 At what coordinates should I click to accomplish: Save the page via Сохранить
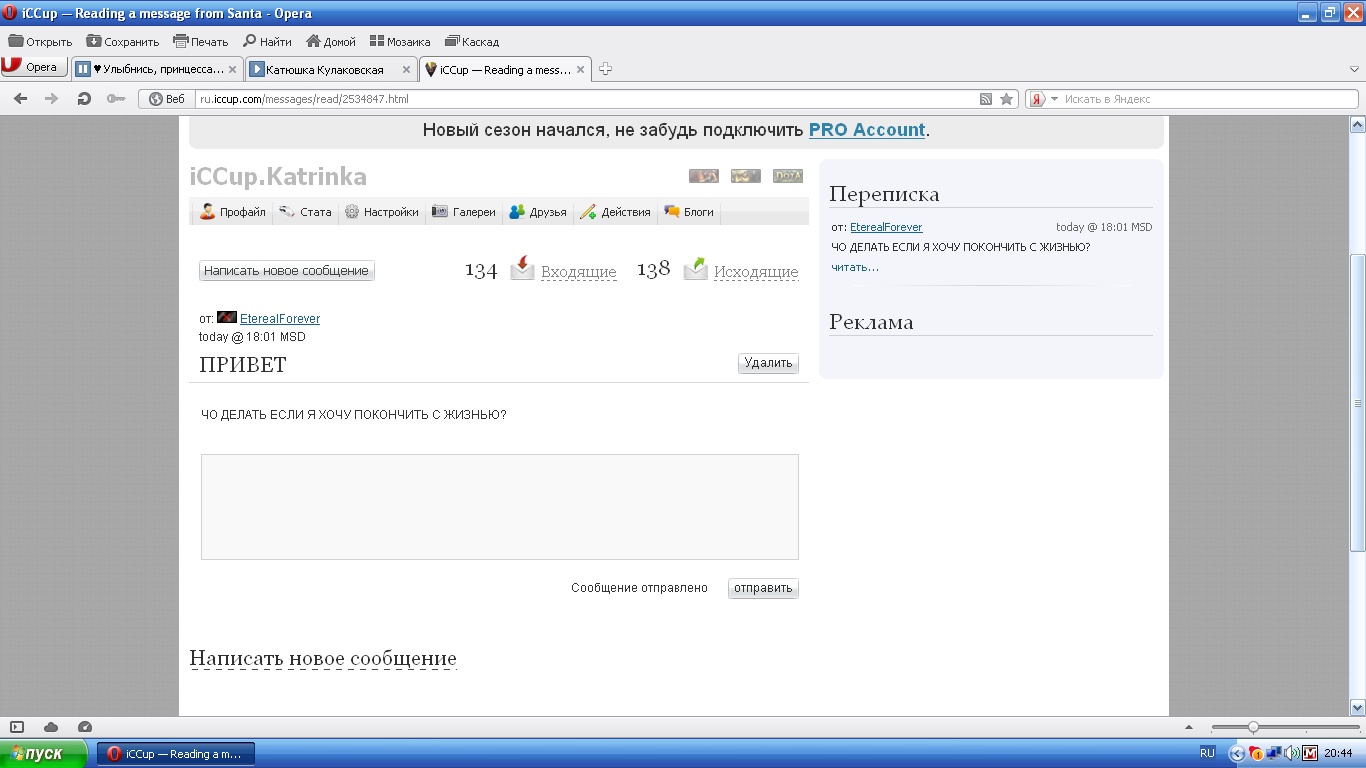[x=123, y=42]
